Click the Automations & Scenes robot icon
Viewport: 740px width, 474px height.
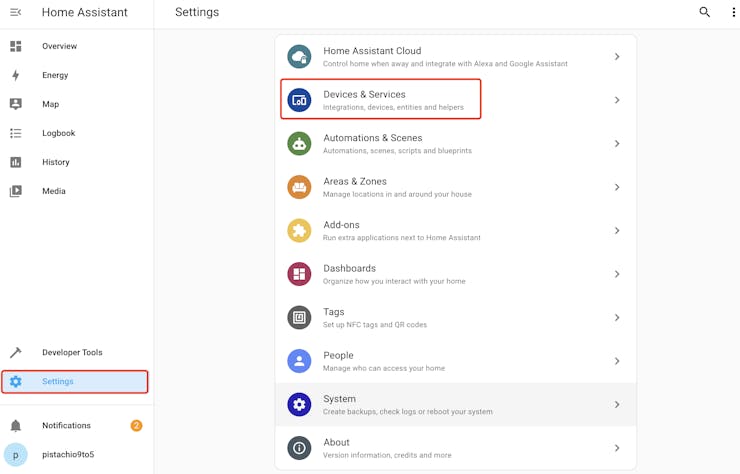pyautogui.click(x=299, y=144)
